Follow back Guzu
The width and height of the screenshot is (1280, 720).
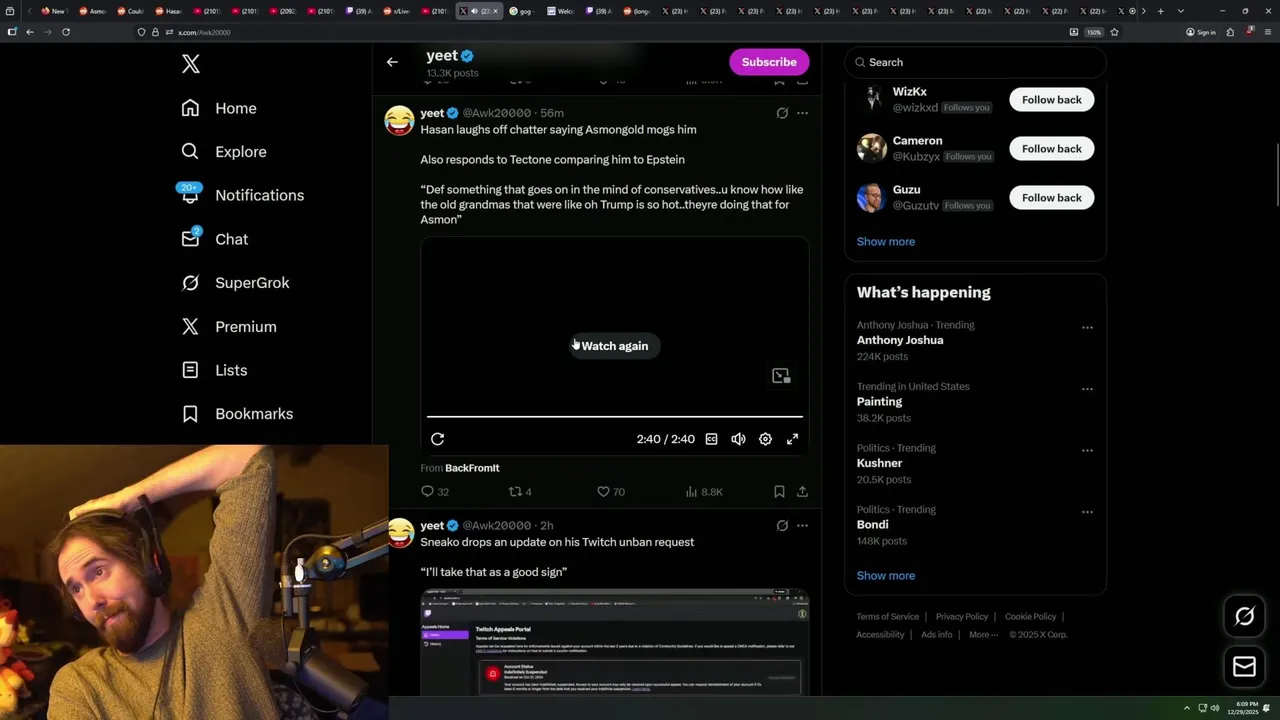click(1051, 198)
